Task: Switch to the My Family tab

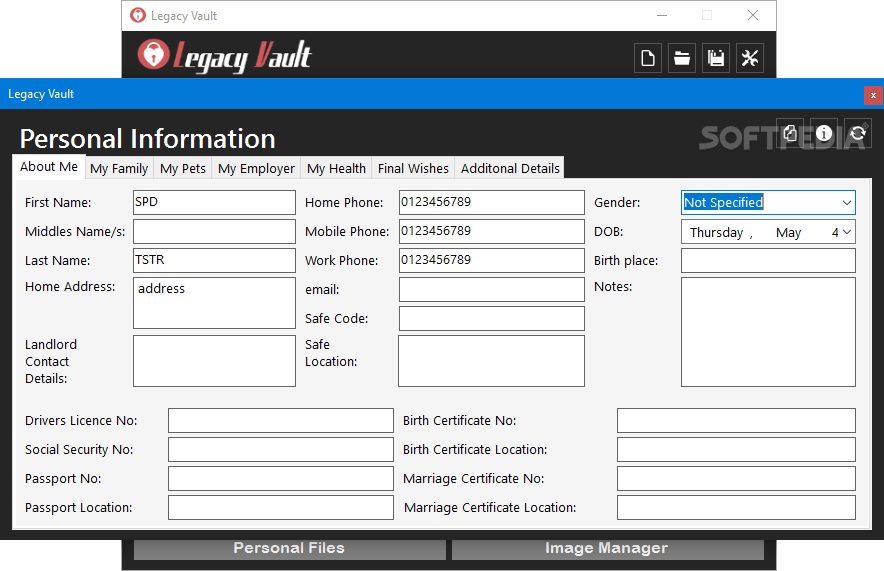Action: pyautogui.click(x=119, y=169)
